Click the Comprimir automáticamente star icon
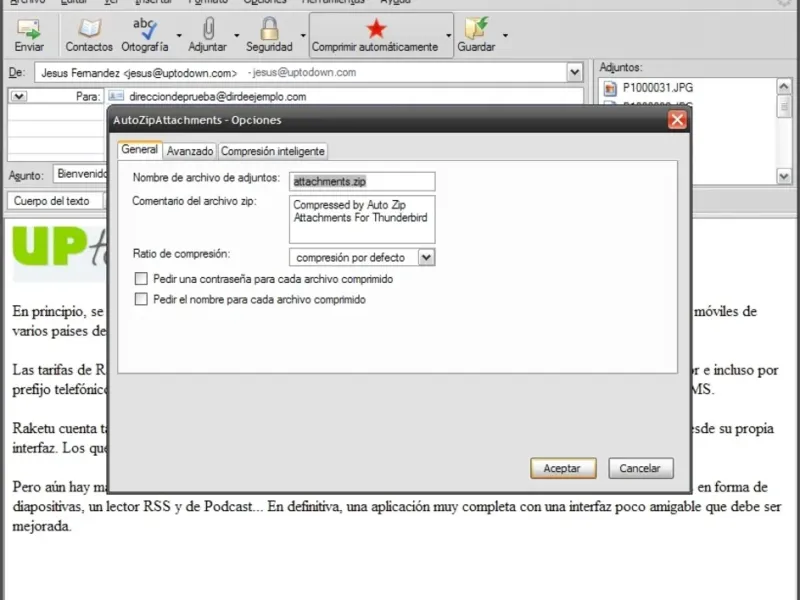Viewport: 800px width, 600px height. pos(377,29)
